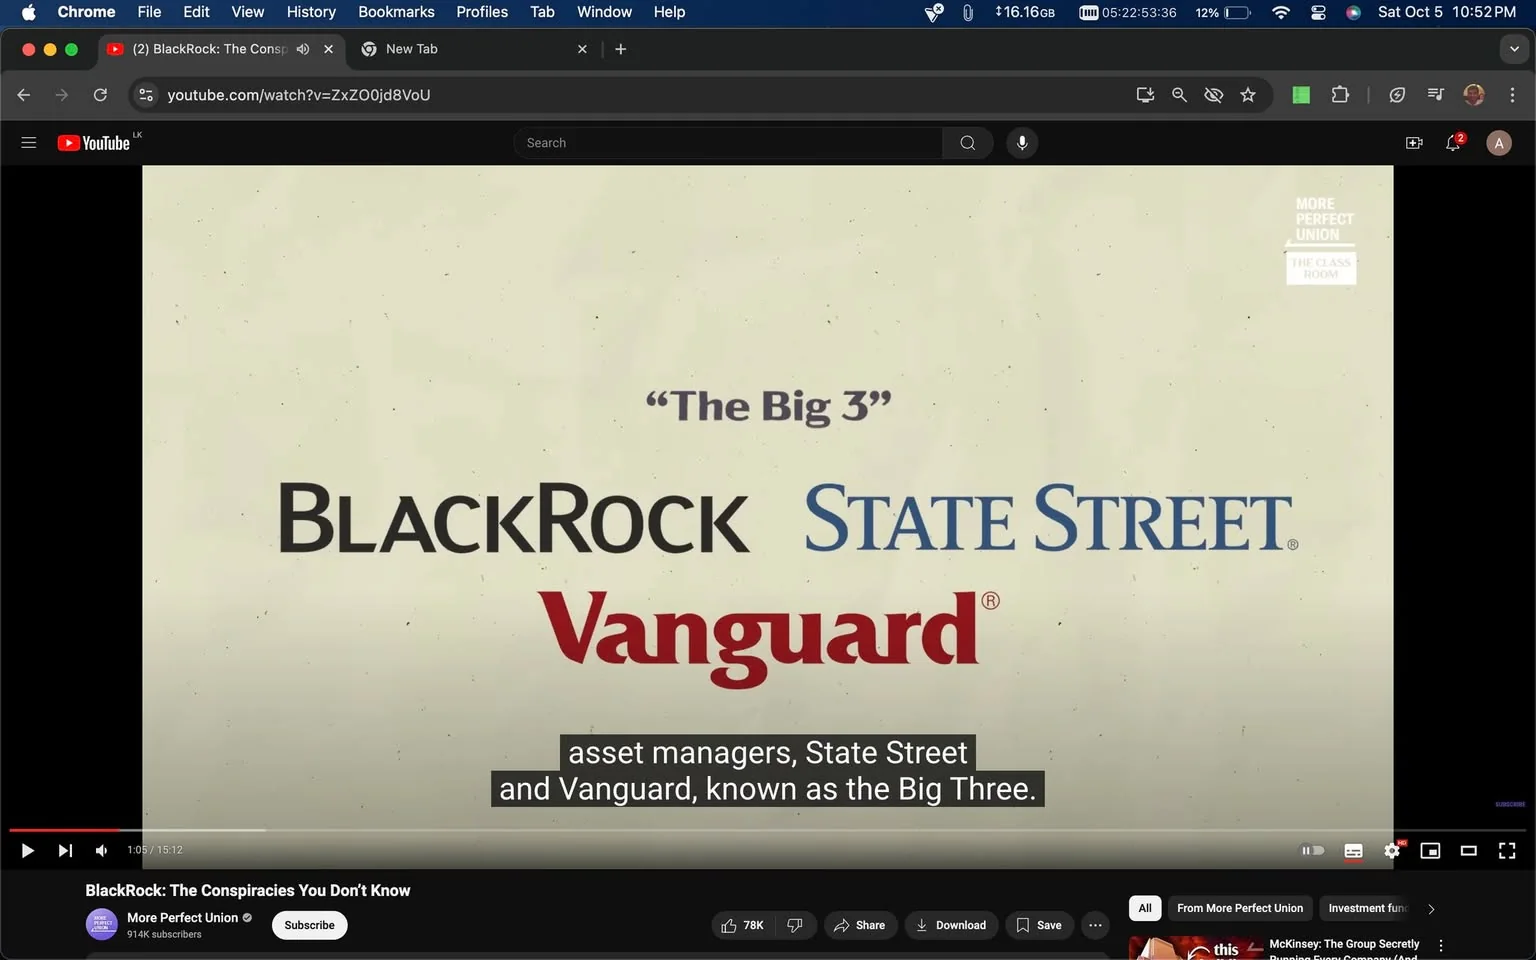Viewport: 1536px width, 960px height.
Task: Open the YouTube guide hamburger menu
Action: (x=29, y=143)
